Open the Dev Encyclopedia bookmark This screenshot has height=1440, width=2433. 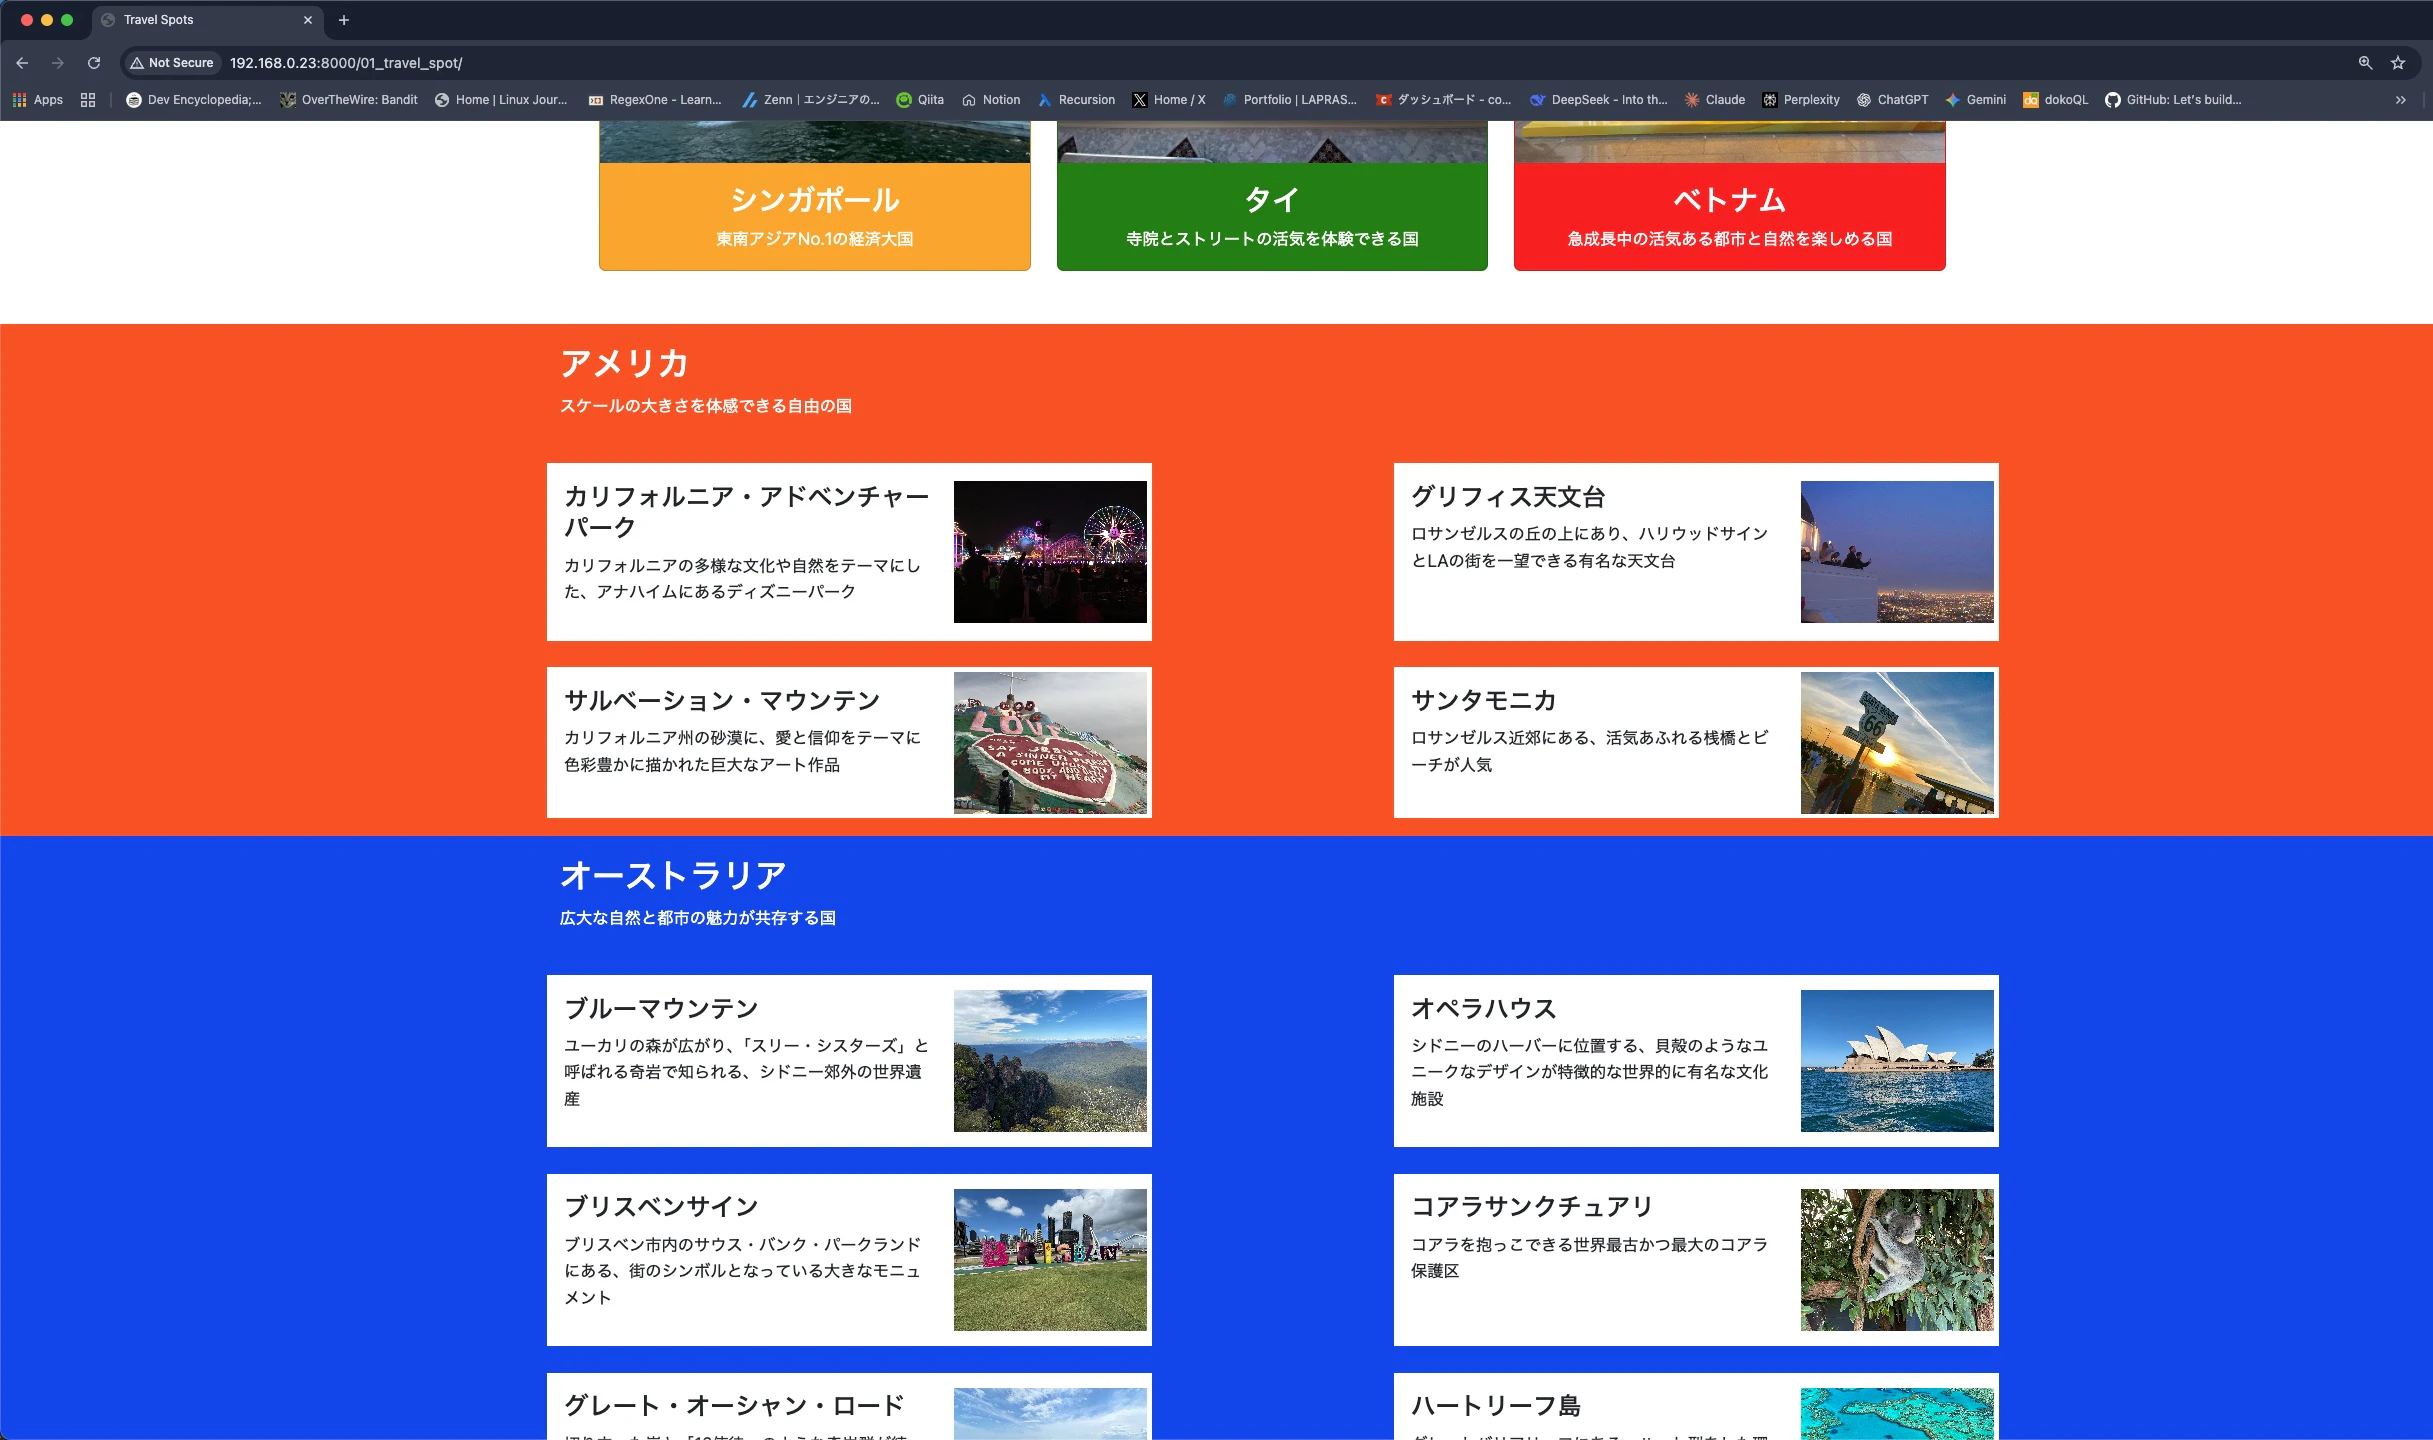[x=194, y=100]
